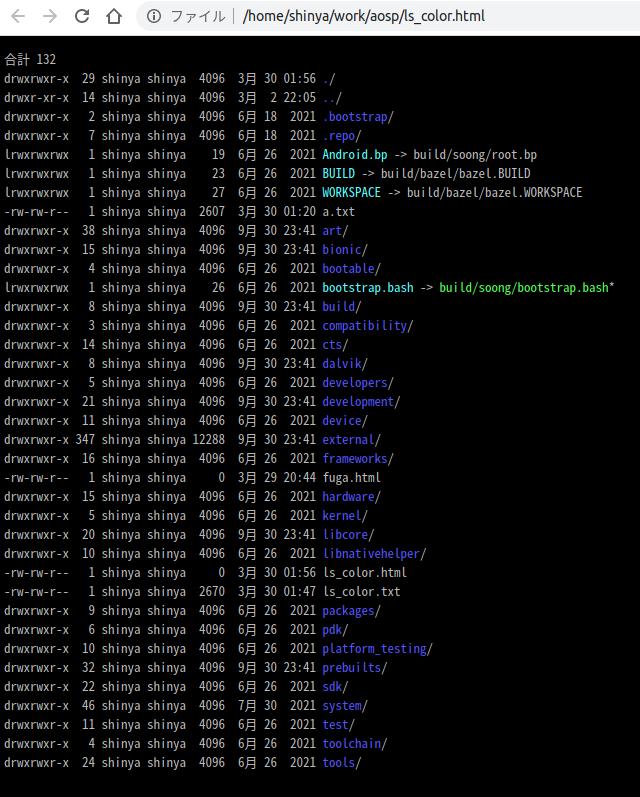This screenshot has height=797, width=640.
Task: Click the 'BUILD' symlink name
Action: tap(339, 174)
